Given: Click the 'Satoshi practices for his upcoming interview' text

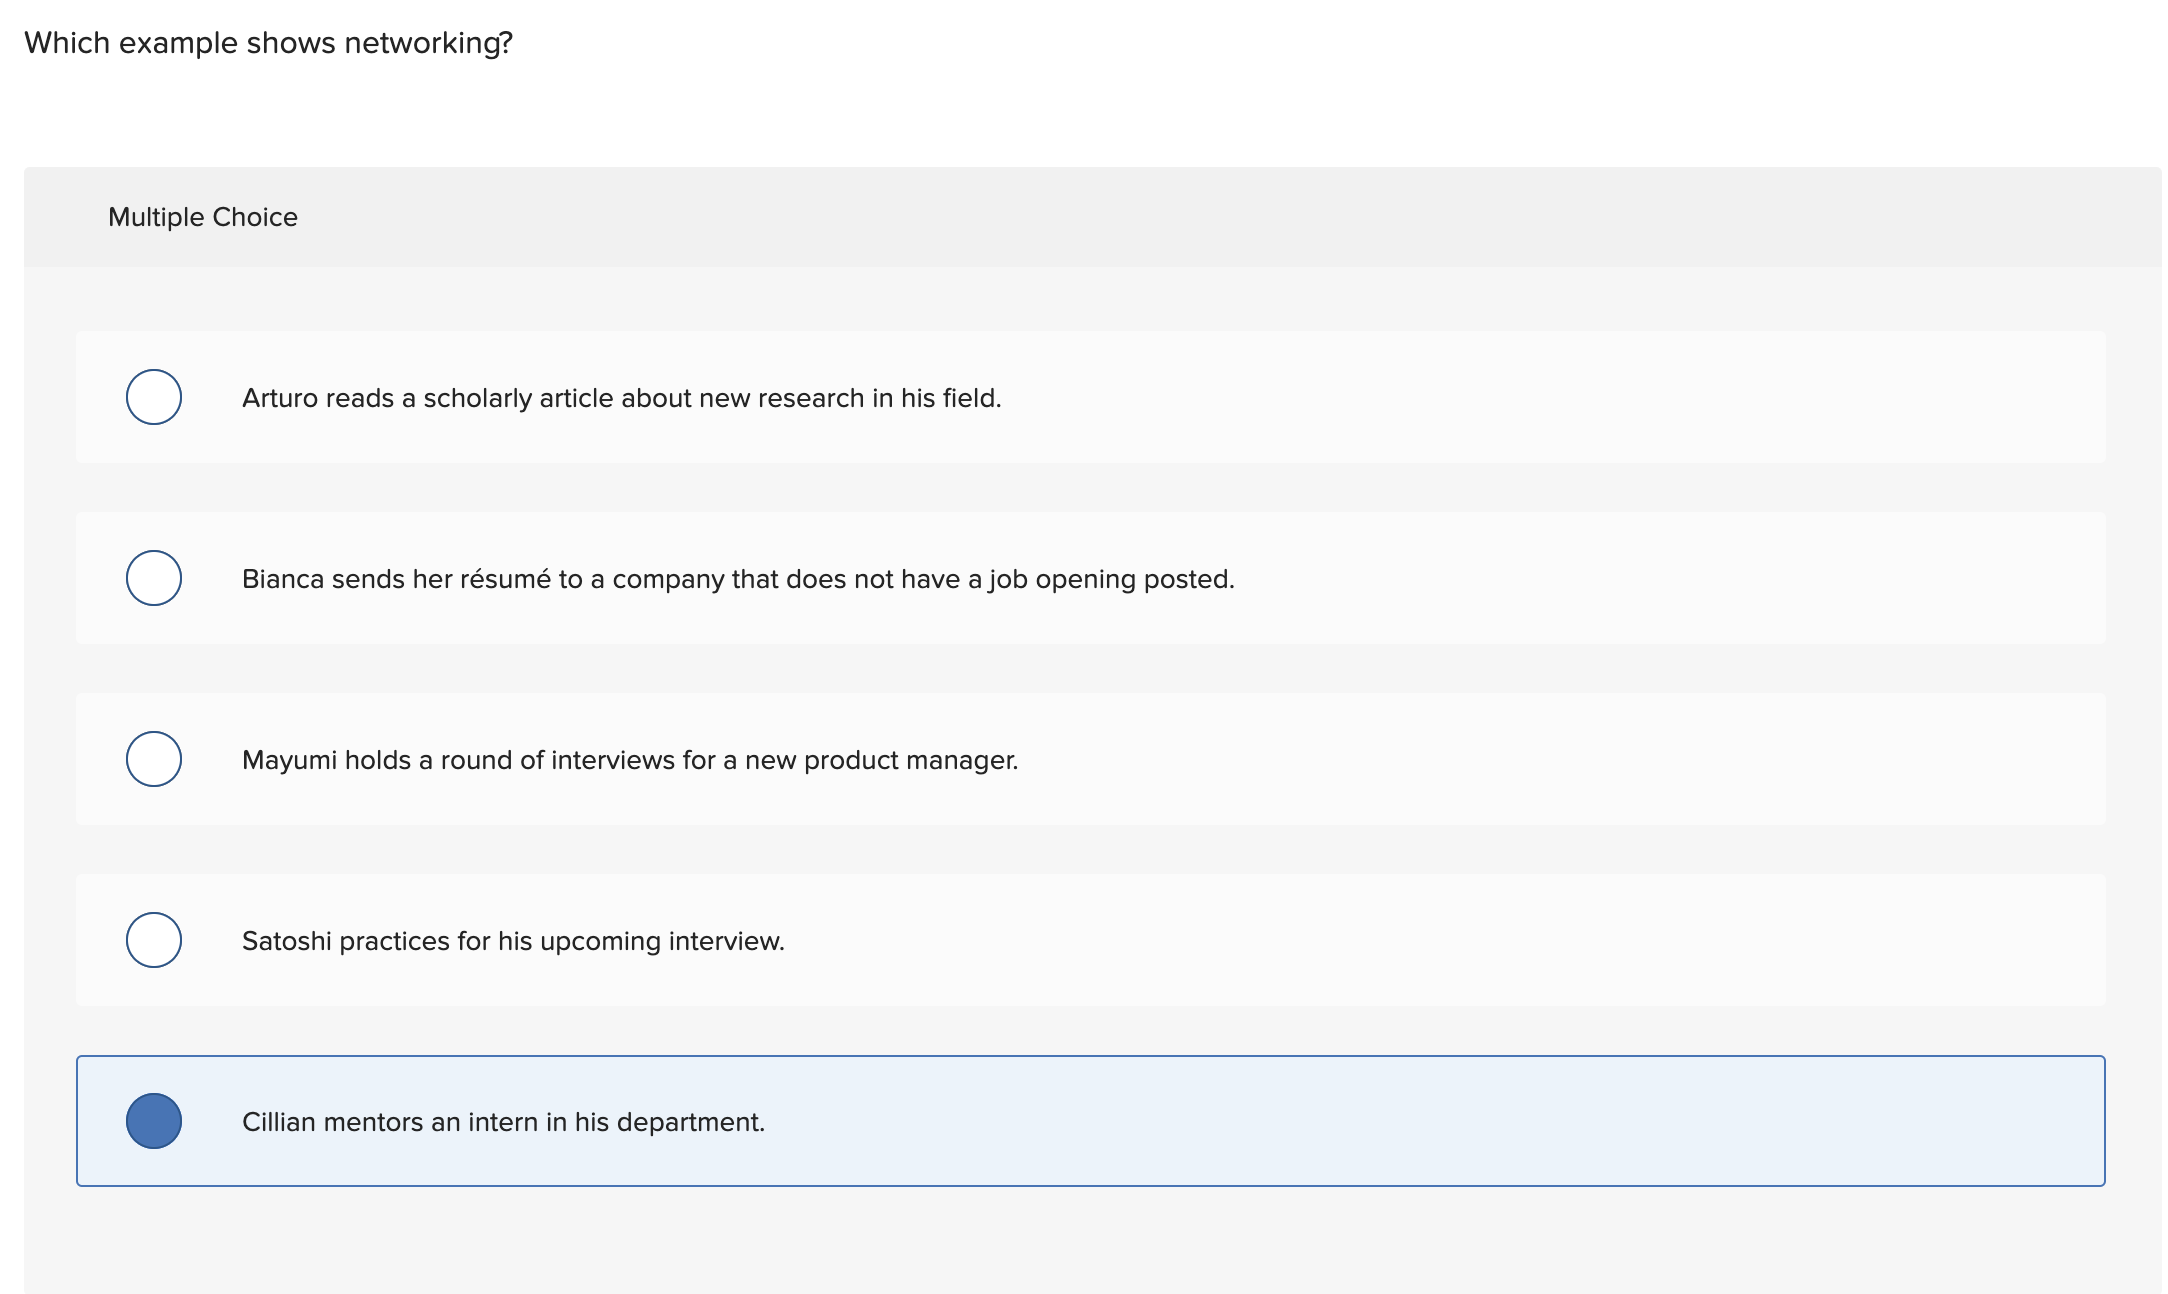Looking at the screenshot, I should tap(513, 941).
